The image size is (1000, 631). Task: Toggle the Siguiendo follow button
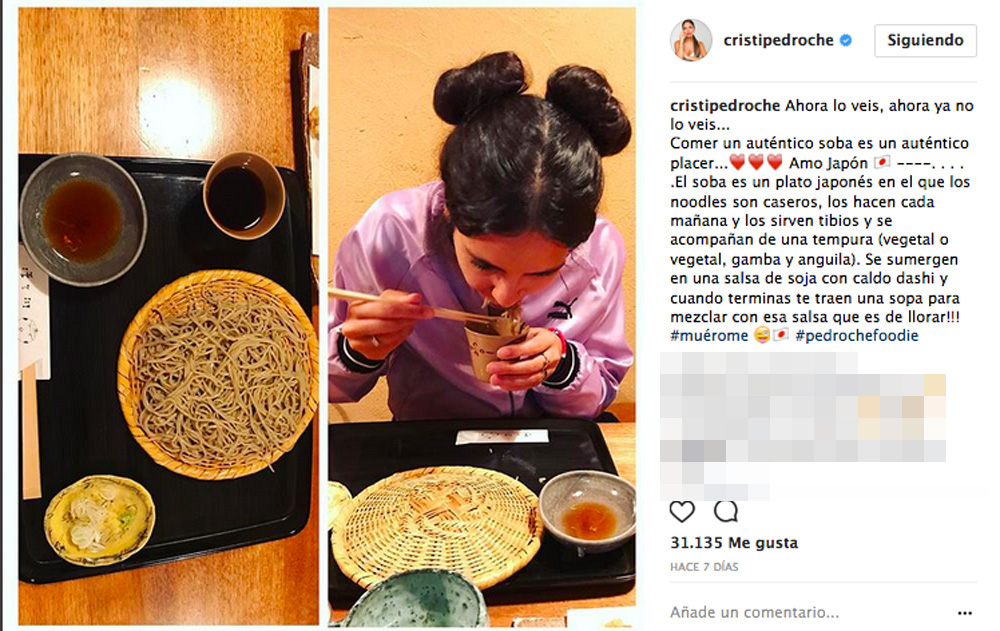pyautogui.click(x=925, y=40)
